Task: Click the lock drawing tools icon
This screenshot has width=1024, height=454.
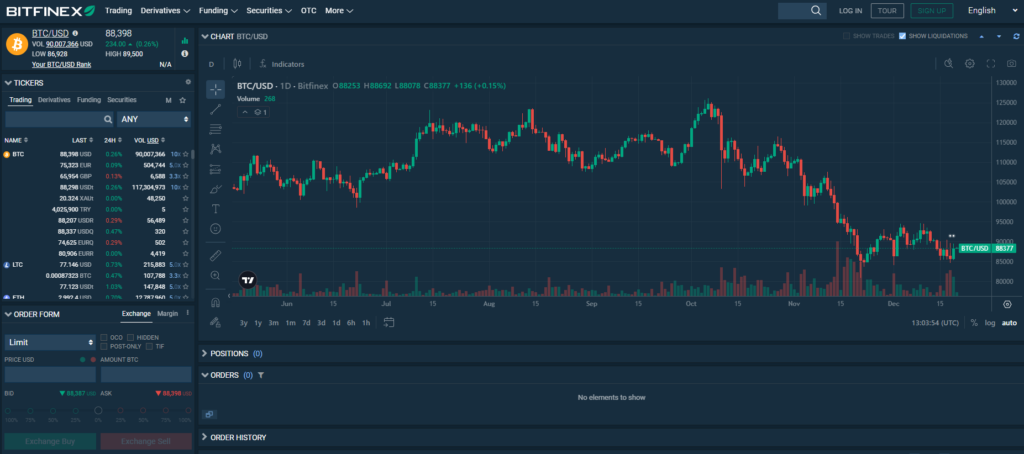Action: click(216, 322)
